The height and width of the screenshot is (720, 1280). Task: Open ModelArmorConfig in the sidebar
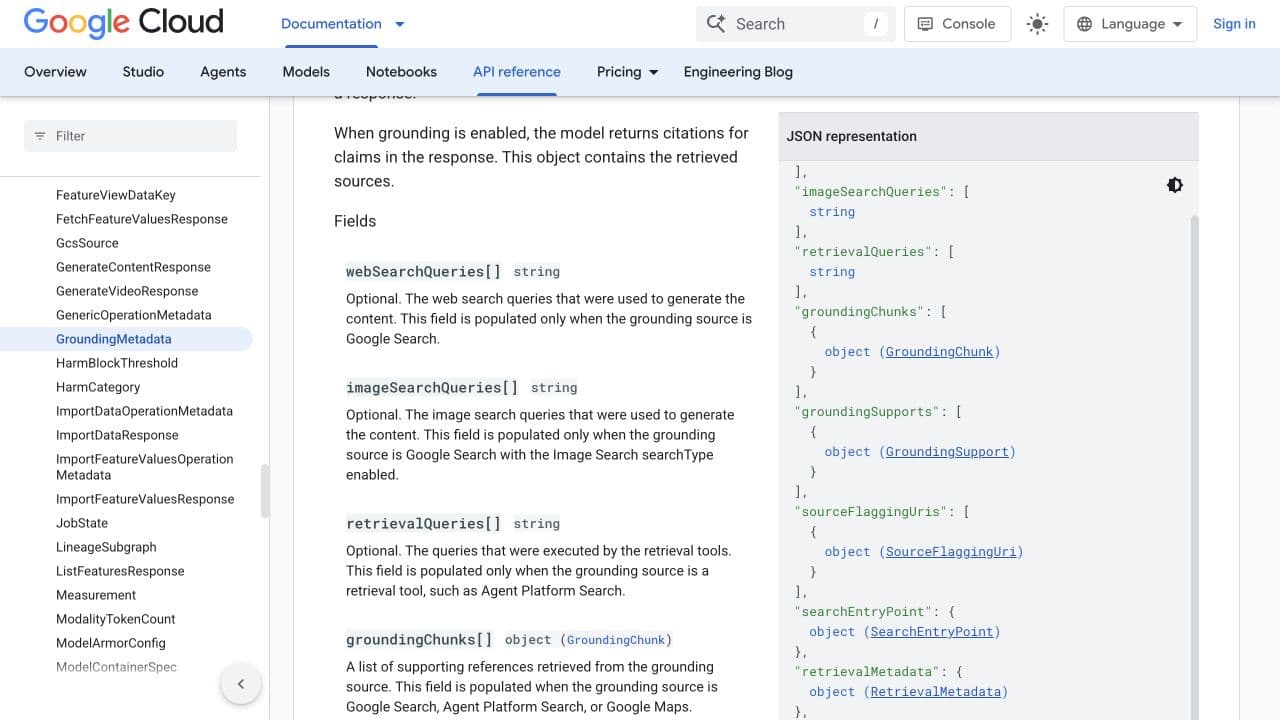point(111,643)
